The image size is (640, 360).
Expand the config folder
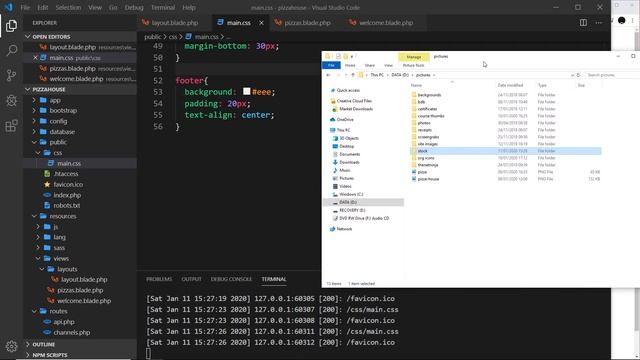pos(34,121)
